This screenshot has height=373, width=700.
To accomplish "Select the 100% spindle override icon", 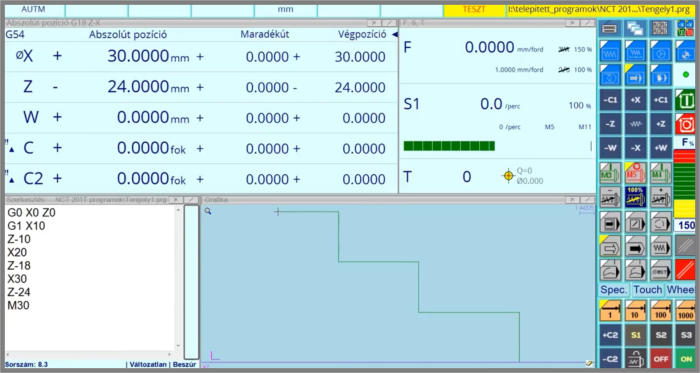I will point(635,197).
